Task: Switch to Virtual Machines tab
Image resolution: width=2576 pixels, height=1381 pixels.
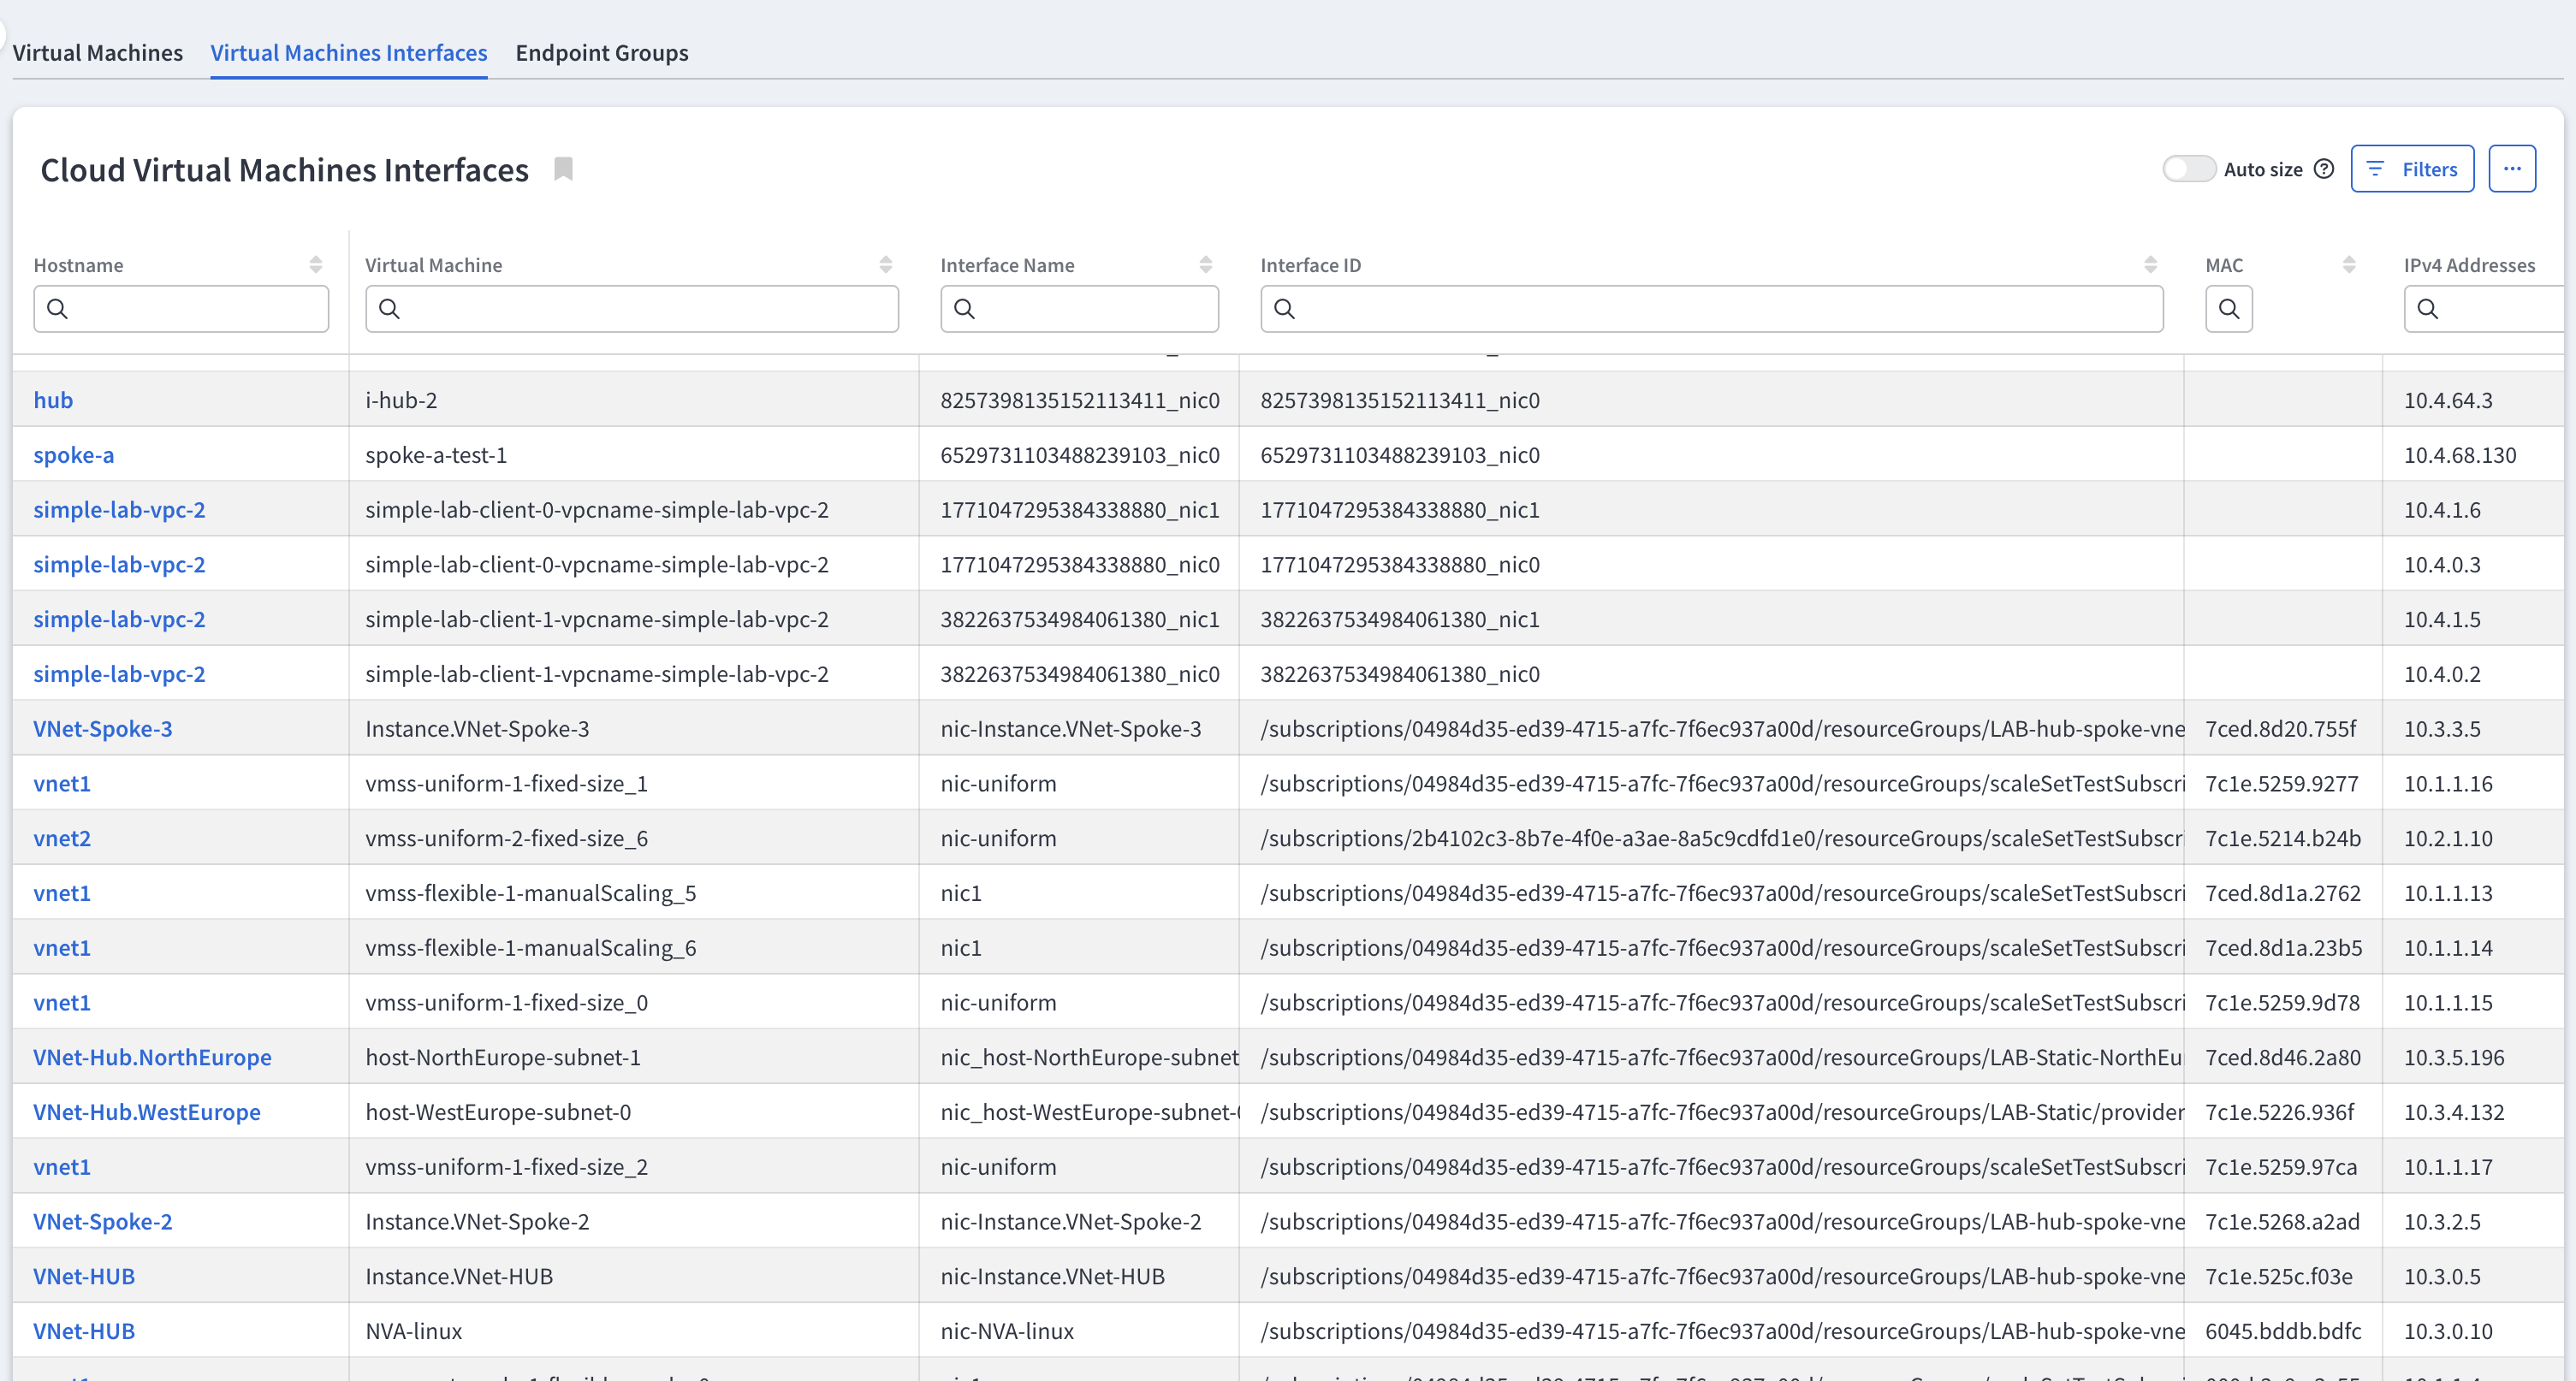Action: pyautogui.click(x=98, y=53)
